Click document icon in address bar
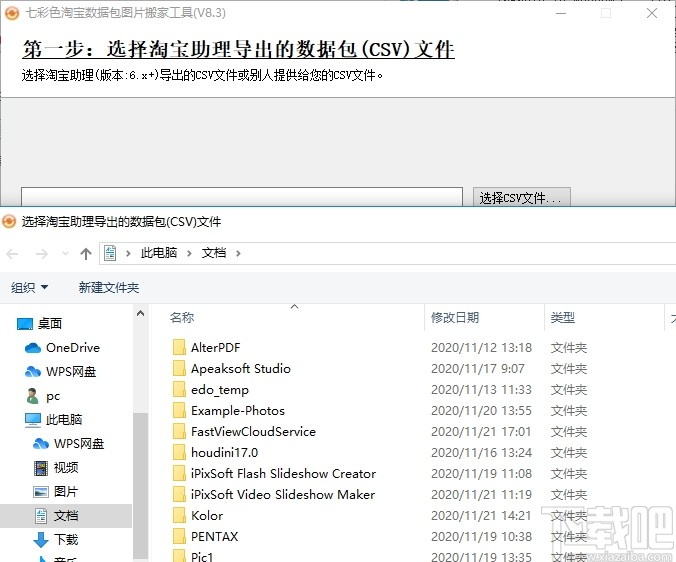 point(110,253)
